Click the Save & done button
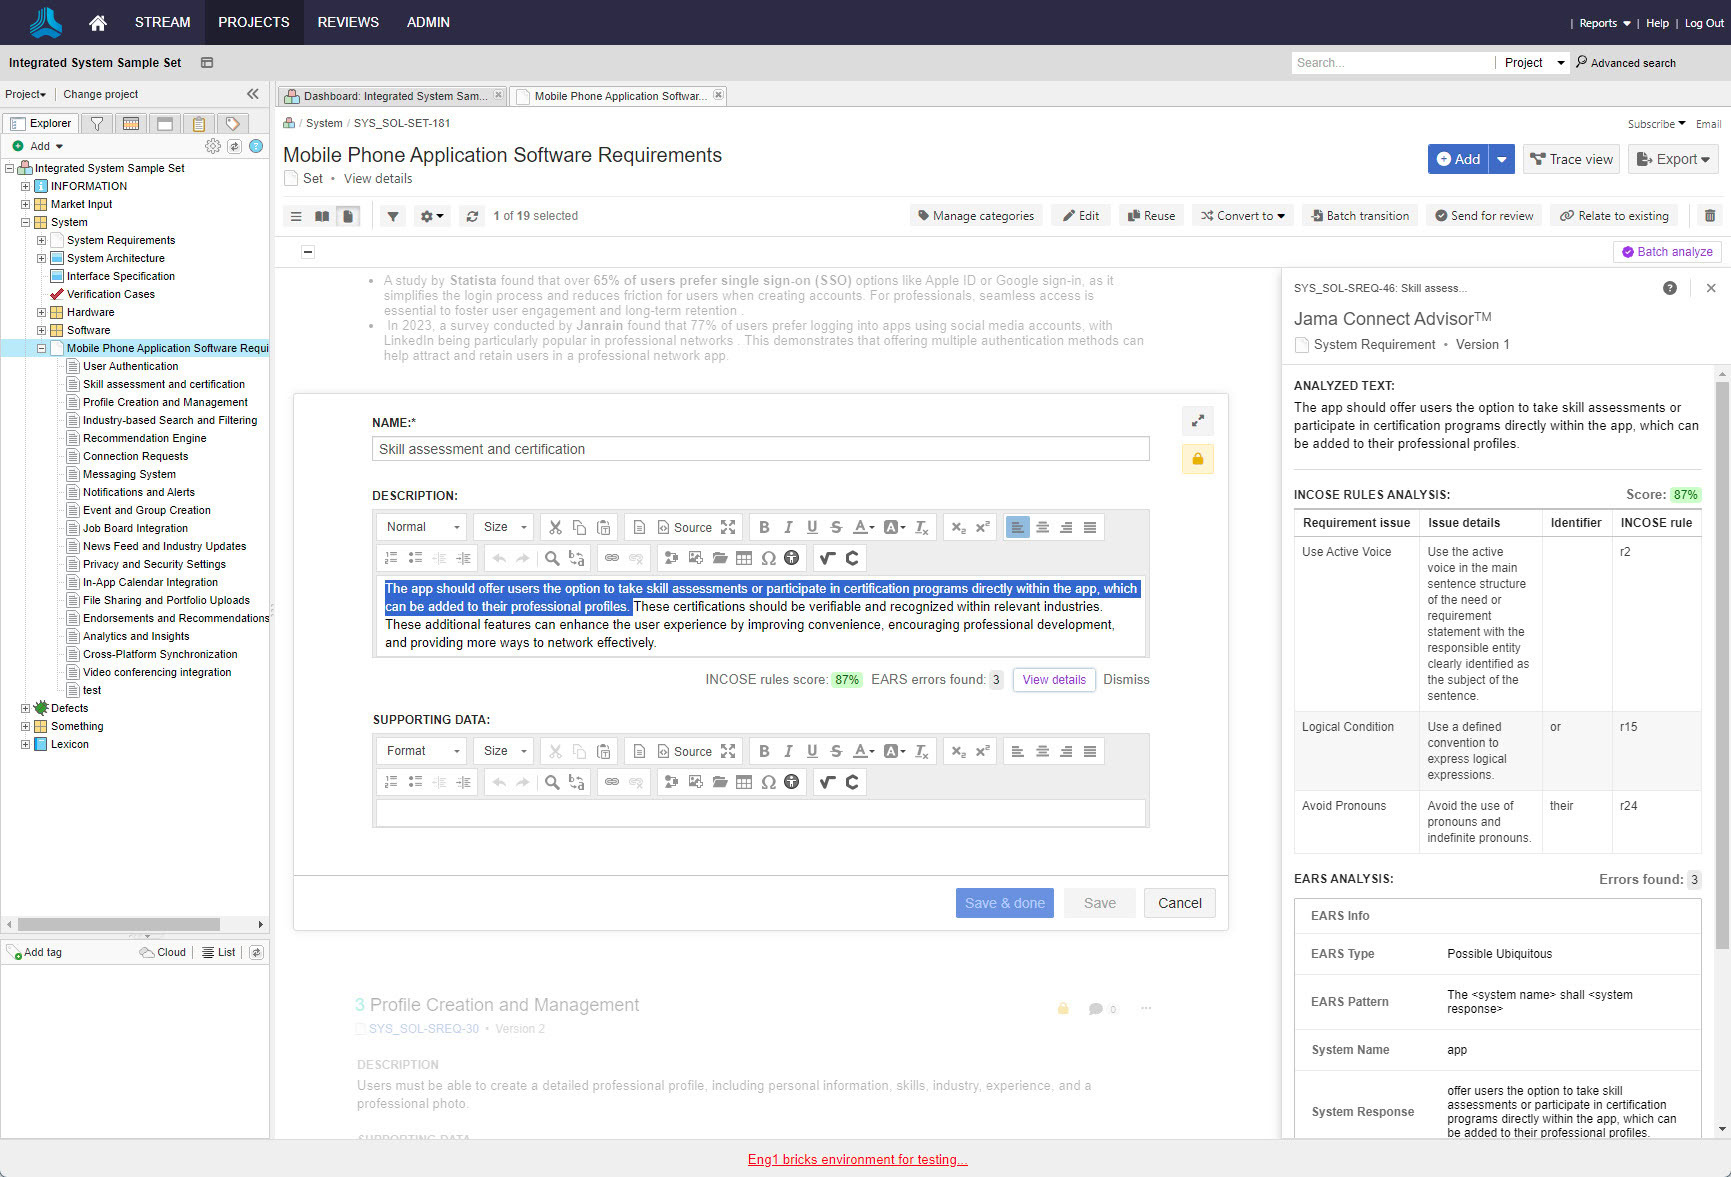This screenshot has height=1177, width=1731. tap(1004, 903)
